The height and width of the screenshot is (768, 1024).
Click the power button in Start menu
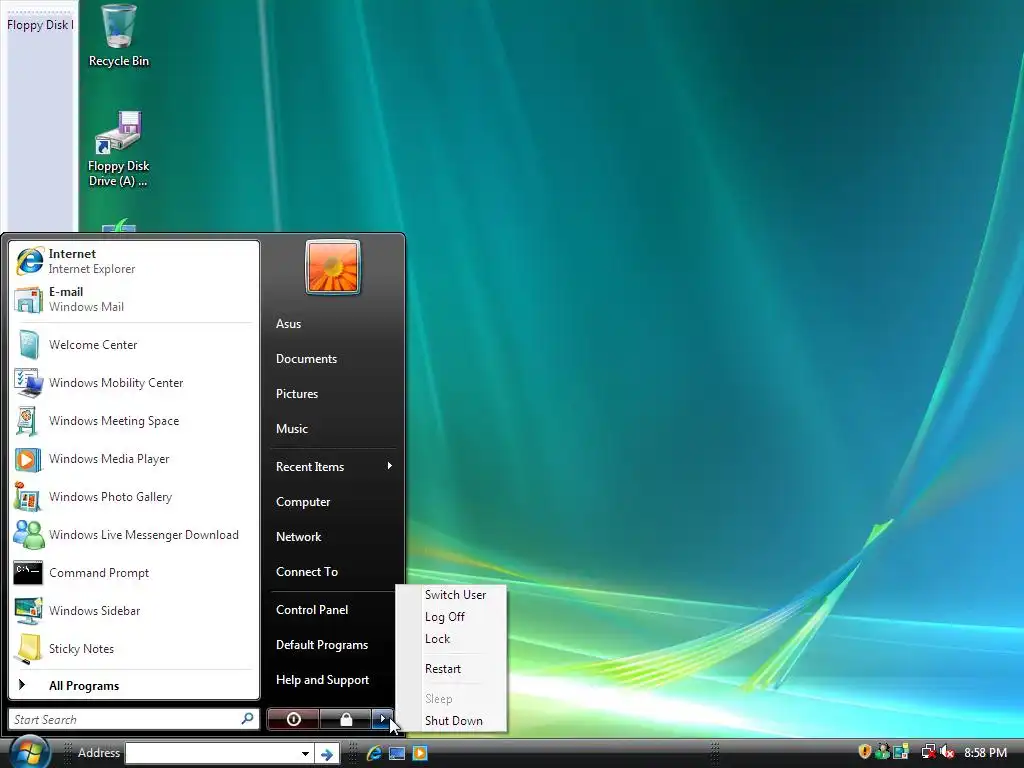coord(293,719)
